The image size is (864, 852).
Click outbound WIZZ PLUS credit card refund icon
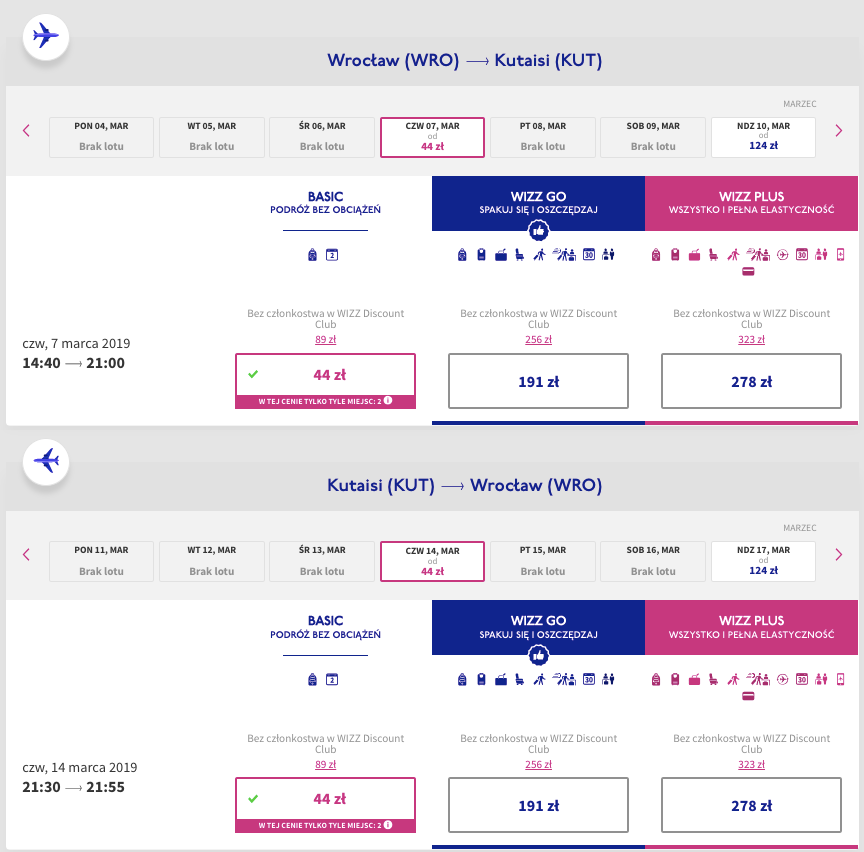[748, 272]
